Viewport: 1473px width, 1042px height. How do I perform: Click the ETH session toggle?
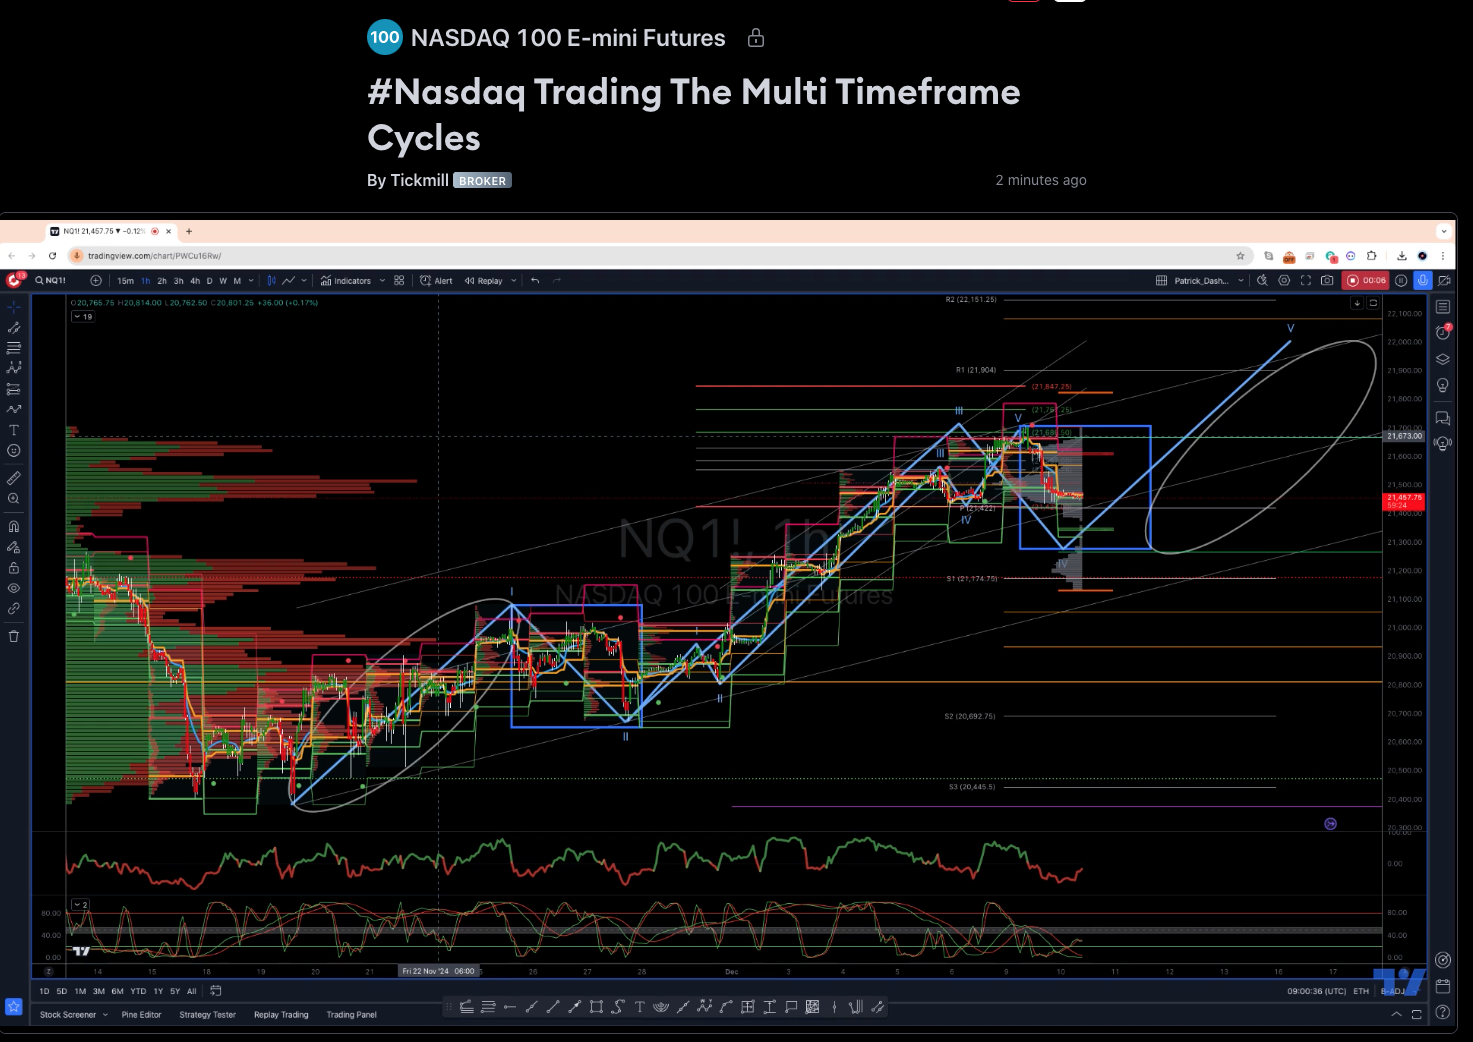click(x=1361, y=991)
